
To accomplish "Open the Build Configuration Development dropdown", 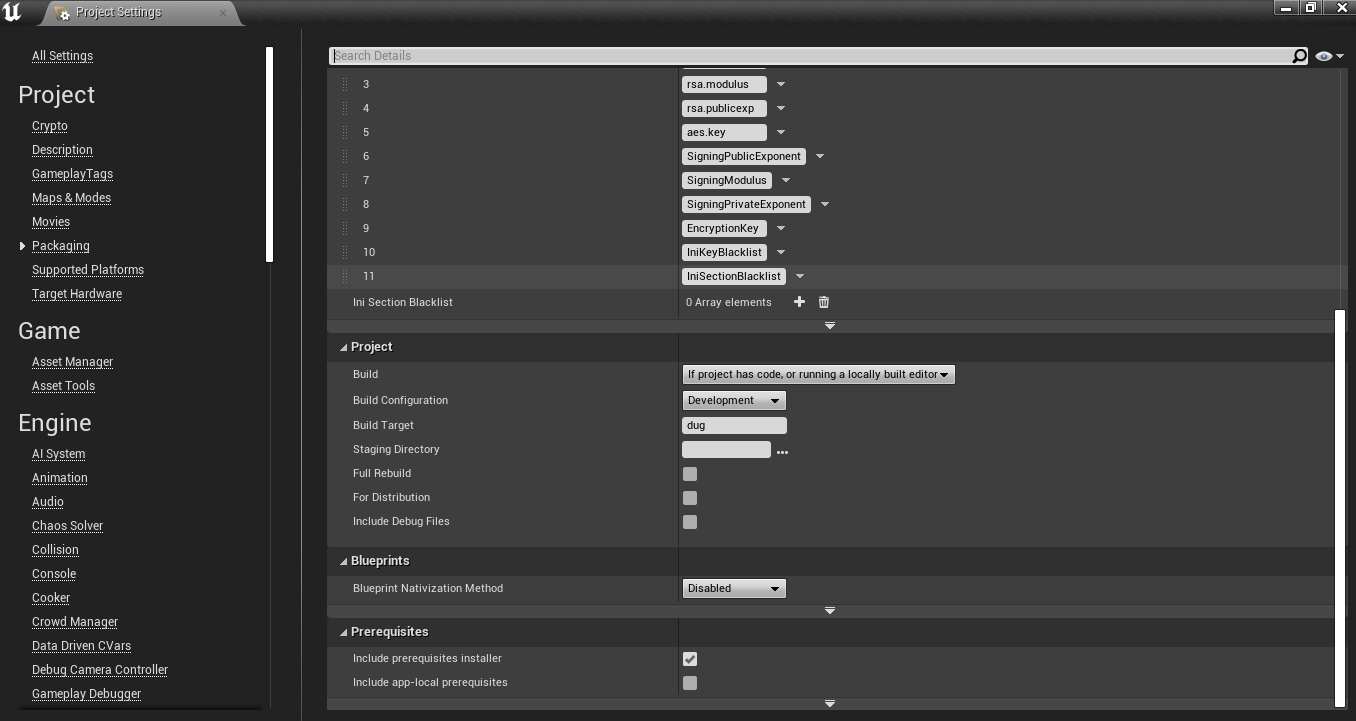I will click(x=734, y=400).
